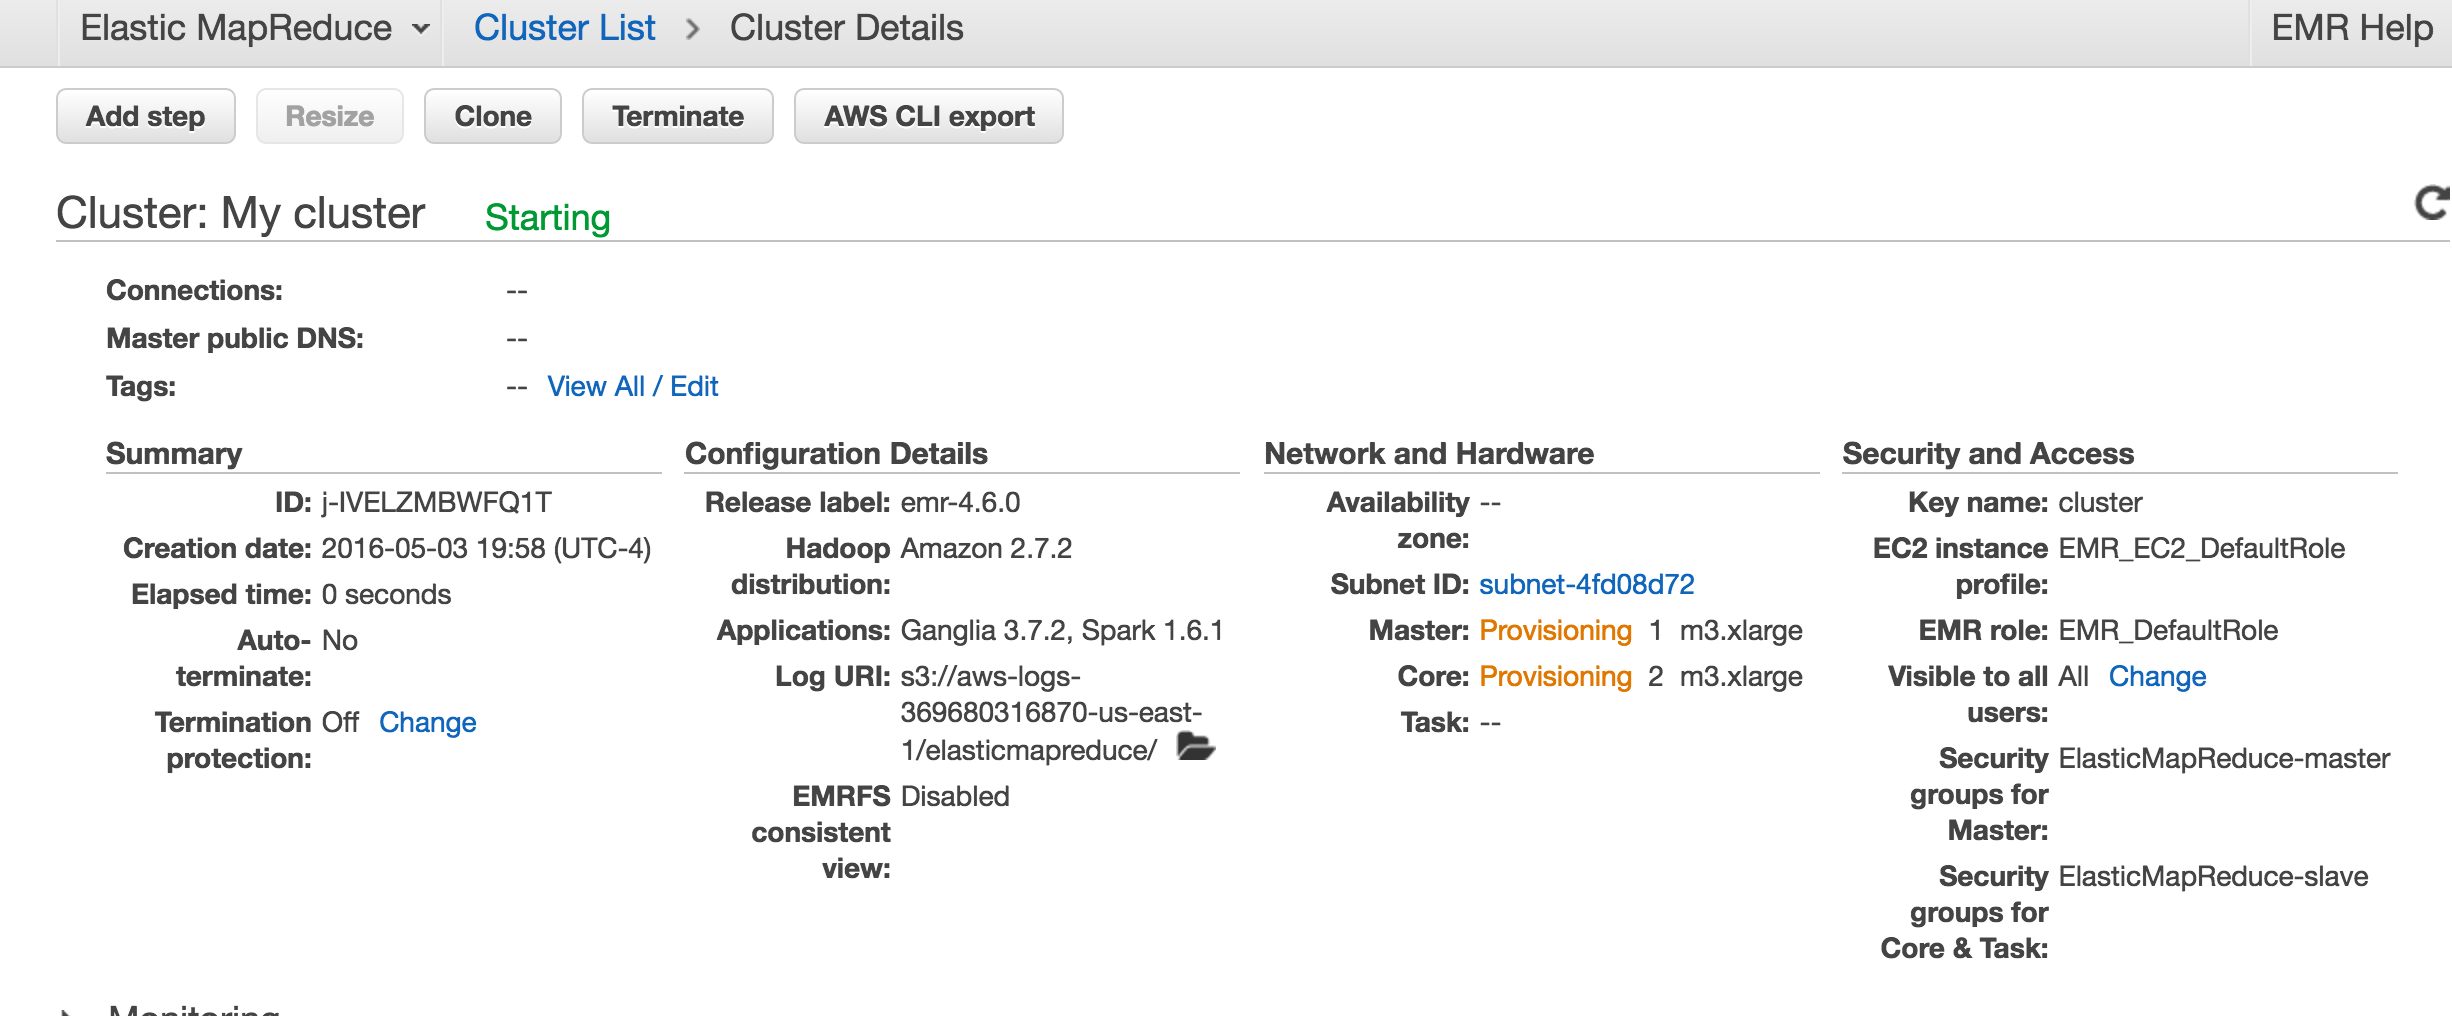The width and height of the screenshot is (2452, 1016).
Task: Go to Cluster List breadcrumb
Action: click(x=564, y=29)
